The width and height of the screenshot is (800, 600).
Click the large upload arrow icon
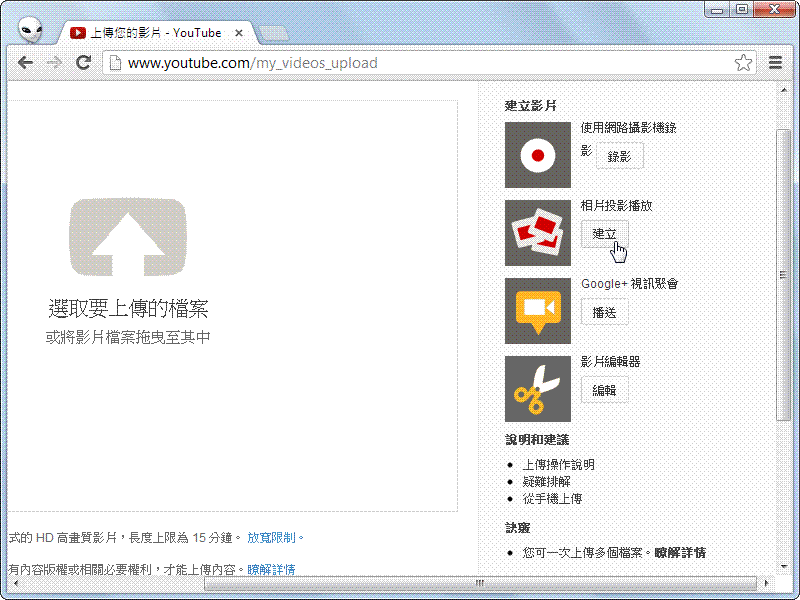128,237
